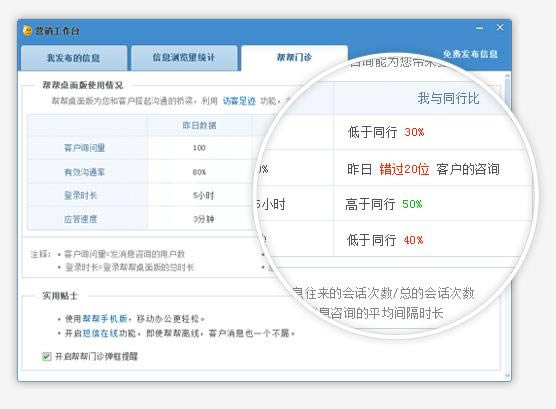Click the 昨日数据 column header
Screen dimensions: 556x409
[x=199, y=125]
